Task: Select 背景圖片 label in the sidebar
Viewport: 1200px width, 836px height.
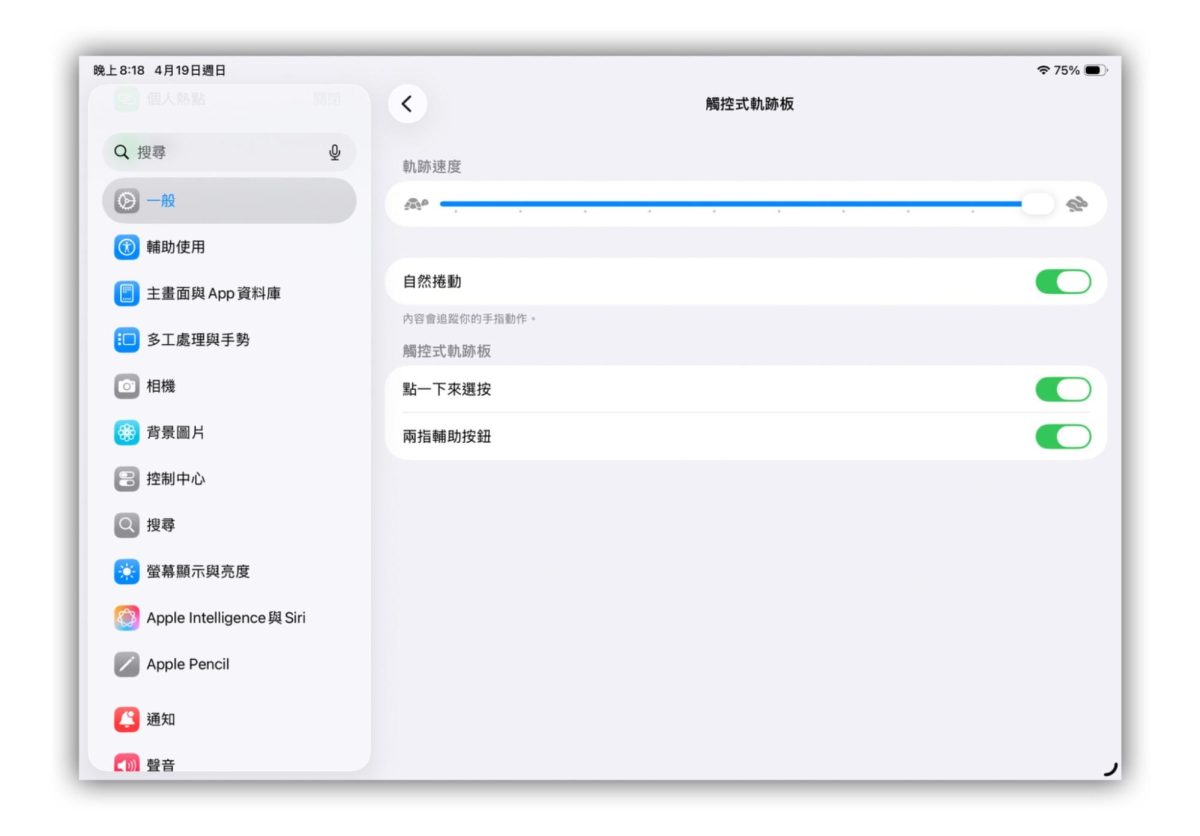Action: click(176, 432)
